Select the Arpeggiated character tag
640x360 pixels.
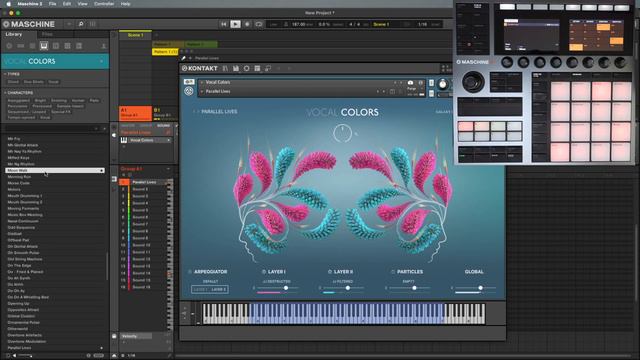coord(18,100)
